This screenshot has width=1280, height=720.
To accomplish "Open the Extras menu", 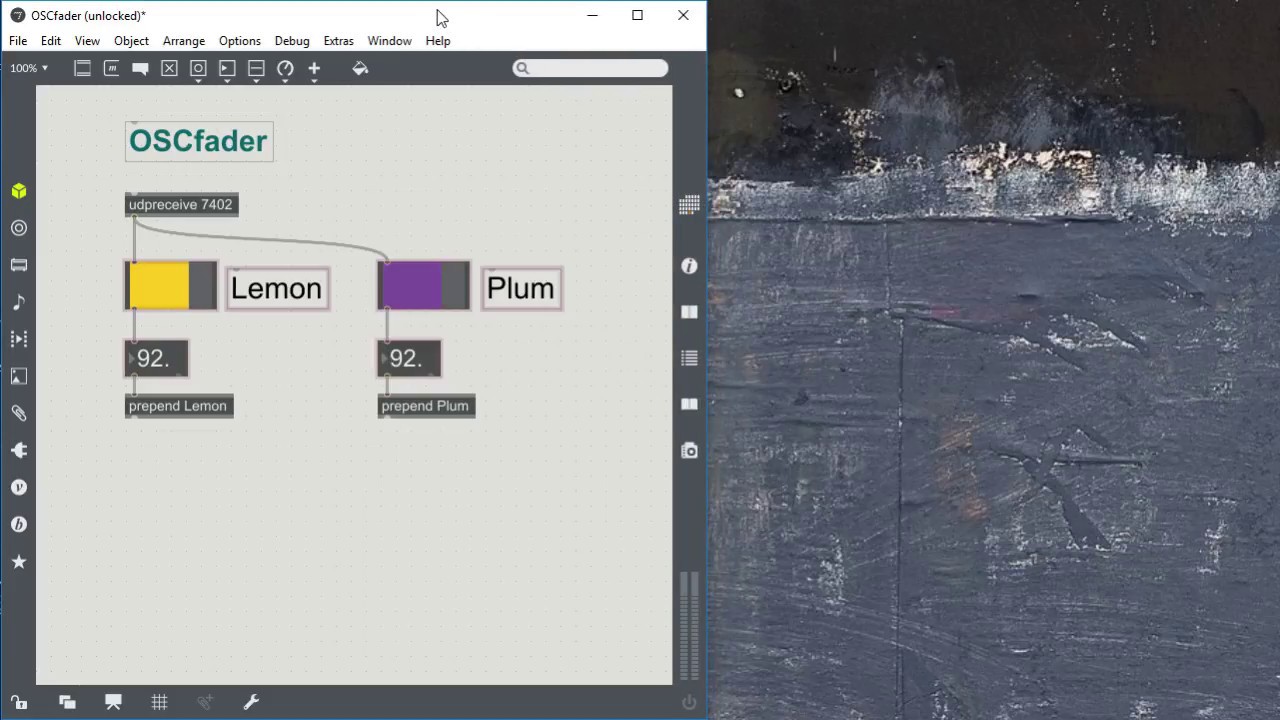I will (338, 41).
